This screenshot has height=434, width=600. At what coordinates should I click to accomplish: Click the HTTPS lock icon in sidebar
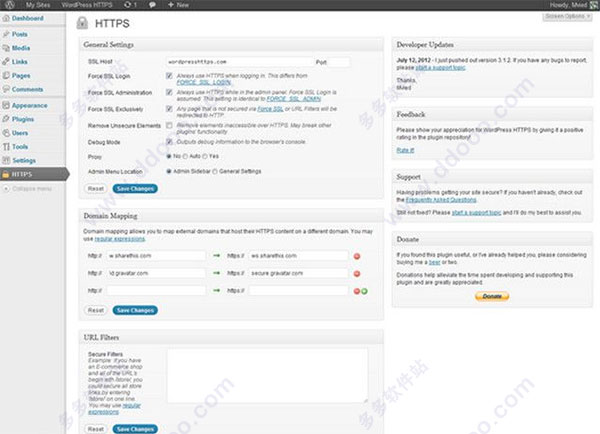[x=5, y=175]
